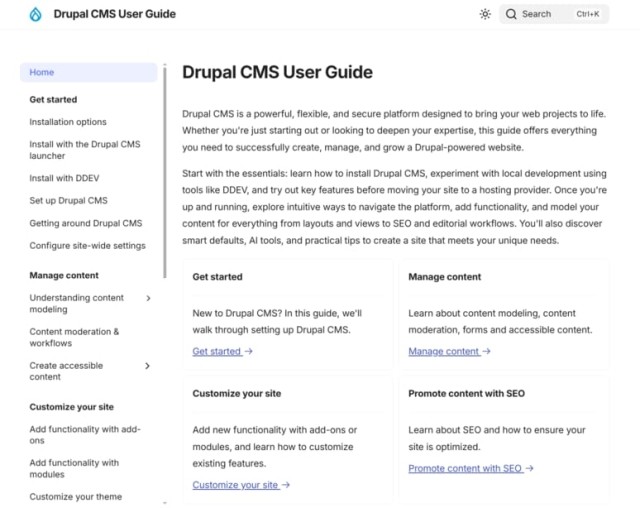Select Home in the sidebar
Screen dimensions: 640x508
pos(89,72)
